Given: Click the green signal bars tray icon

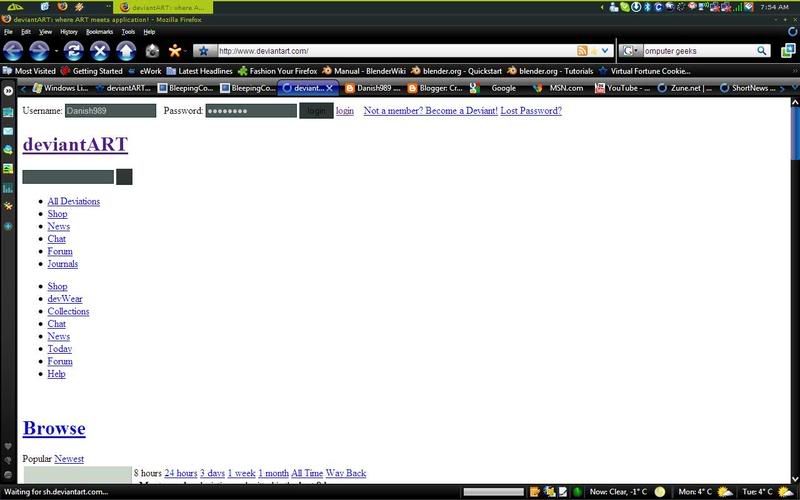Looking at the screenshot, I should (738, 7).
